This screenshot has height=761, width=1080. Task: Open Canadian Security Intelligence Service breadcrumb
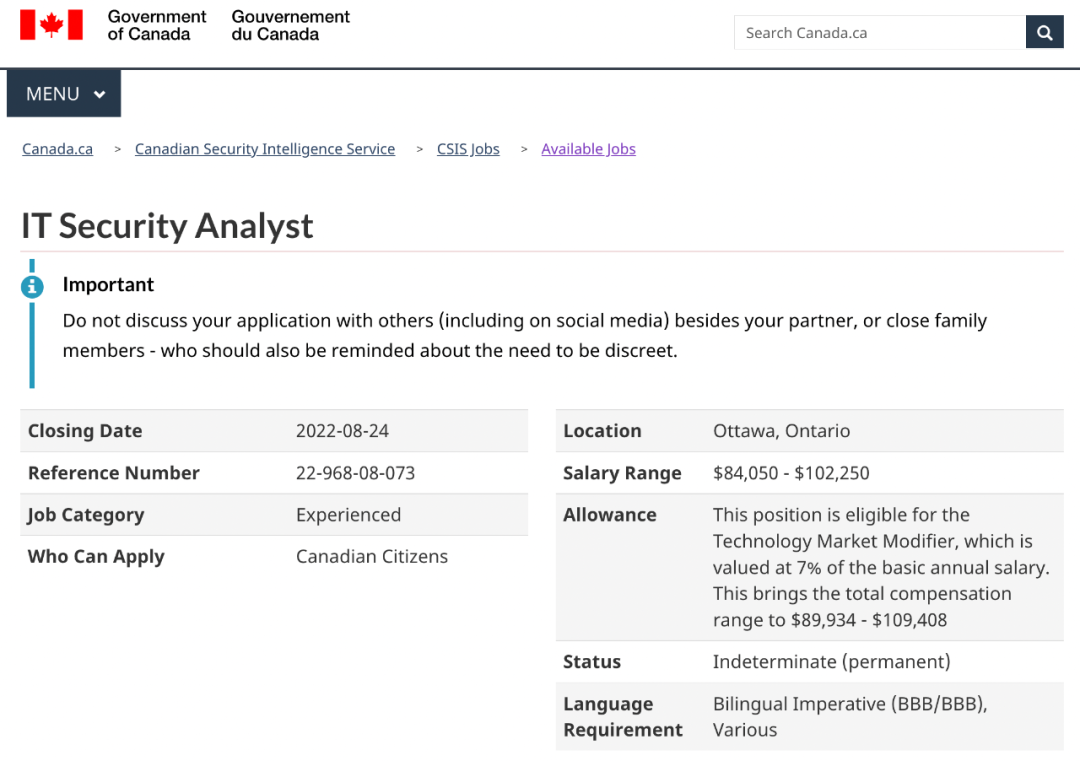coord(265,149)
